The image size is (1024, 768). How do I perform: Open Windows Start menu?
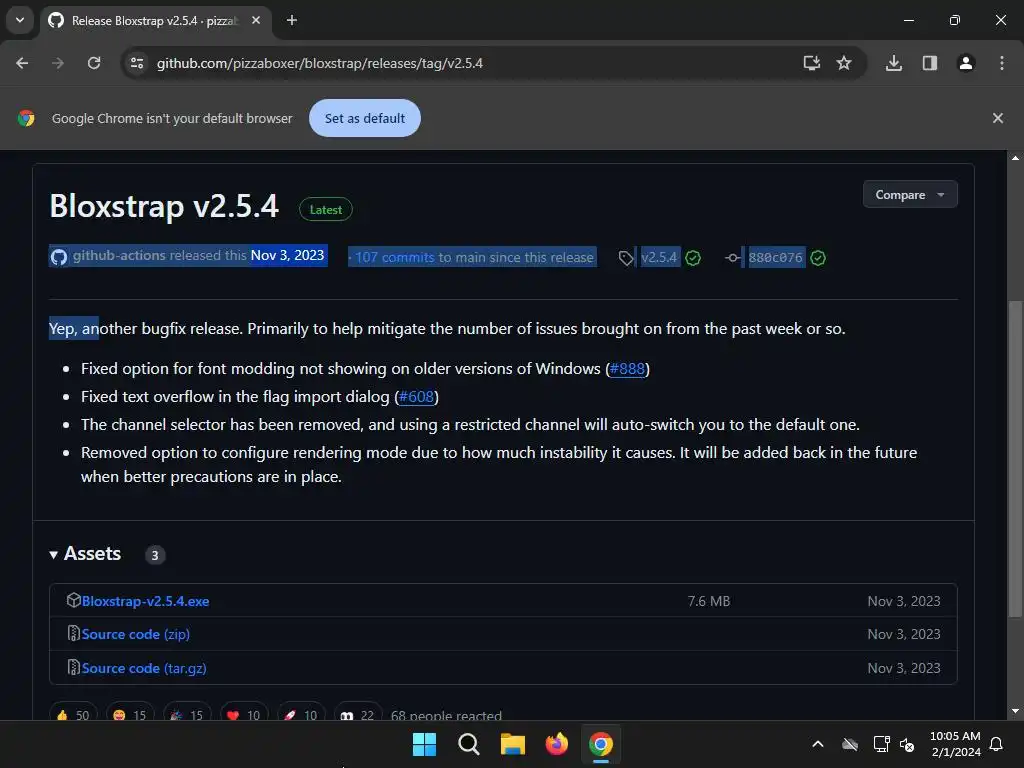[x=424, y=744]
